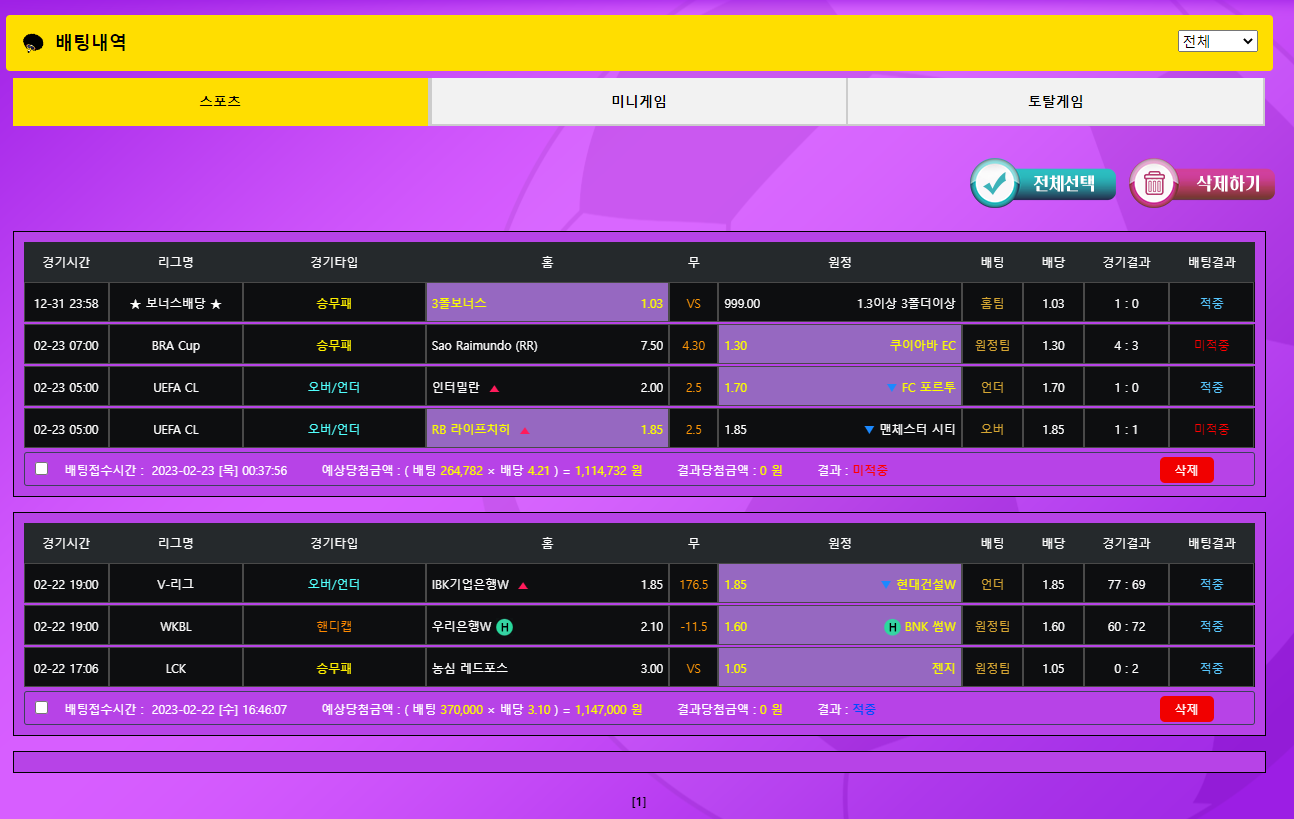This screenshot has height=819, width=1294.
Task: Click blue down arrow beside 맨체스터 시티
Action: click(869, 430)
